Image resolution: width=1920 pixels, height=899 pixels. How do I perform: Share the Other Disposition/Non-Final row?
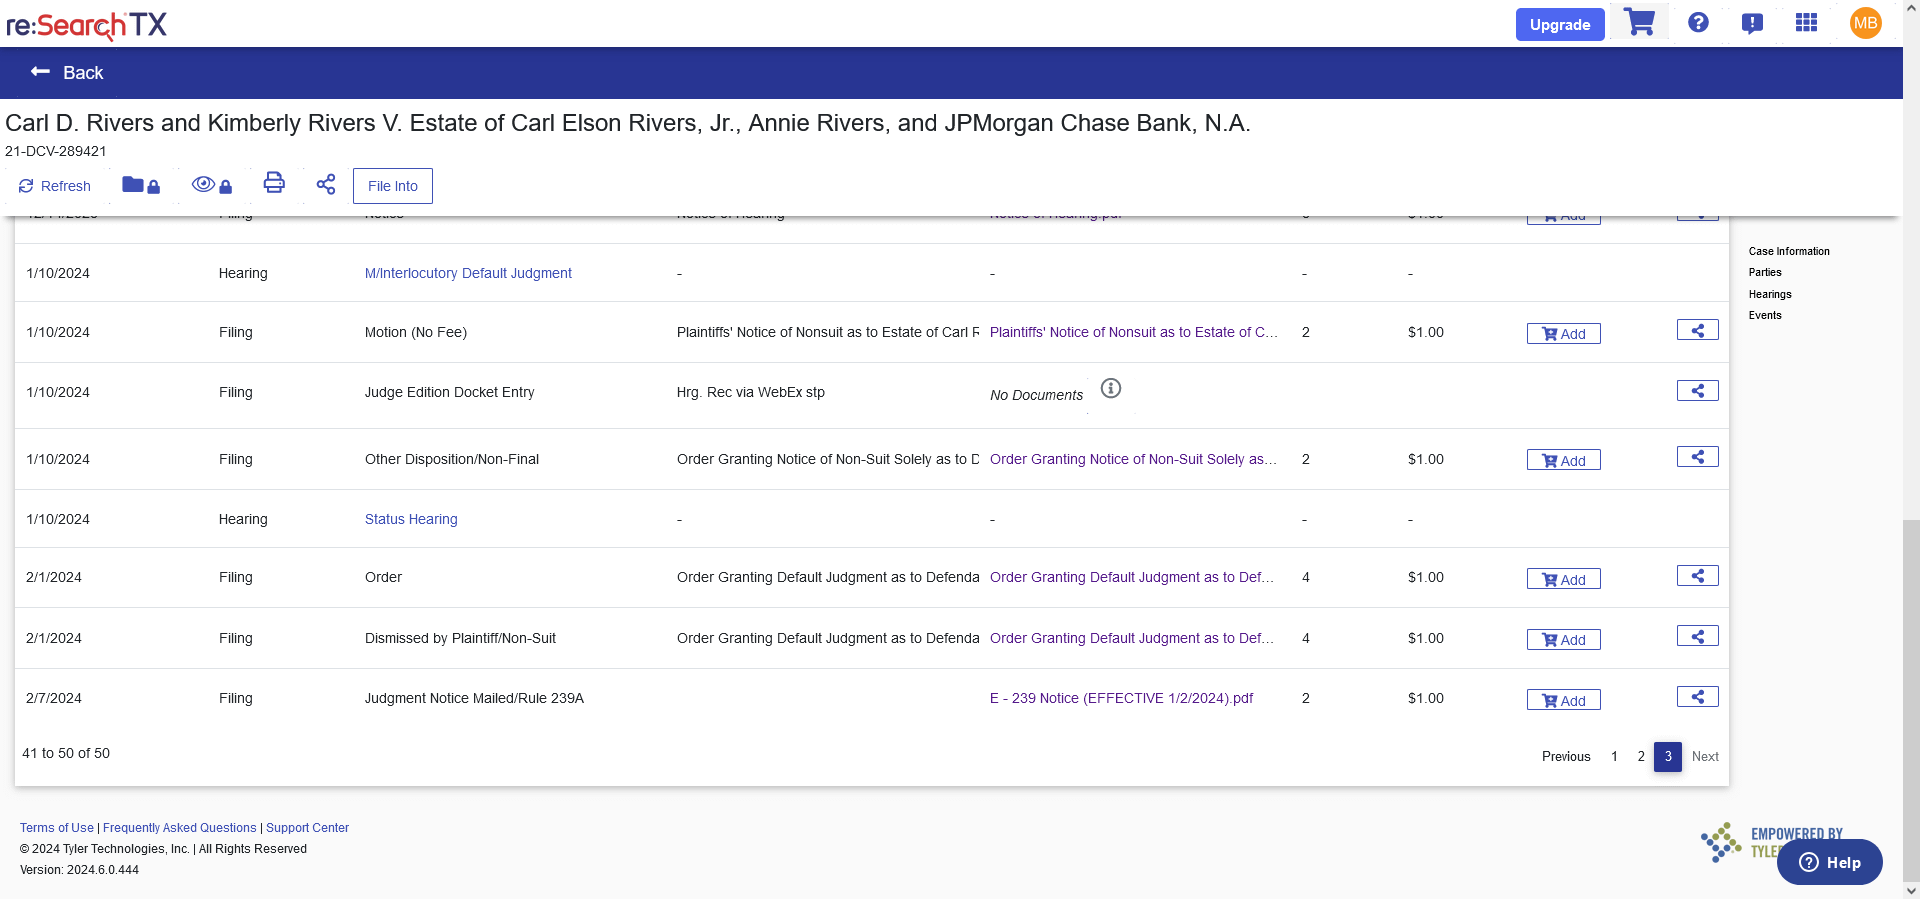click(x=1697, y=457)
